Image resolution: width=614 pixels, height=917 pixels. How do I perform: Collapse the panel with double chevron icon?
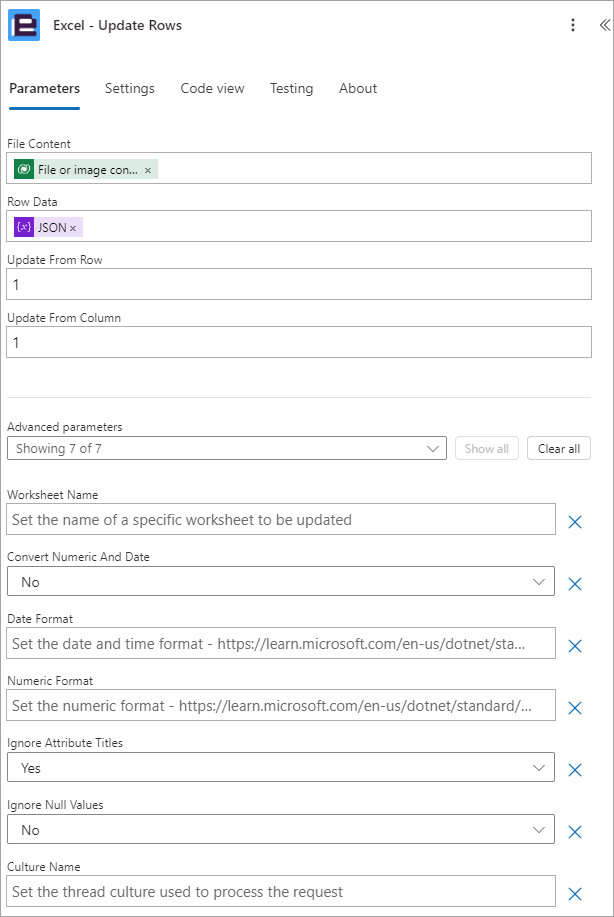click(605, 25)
